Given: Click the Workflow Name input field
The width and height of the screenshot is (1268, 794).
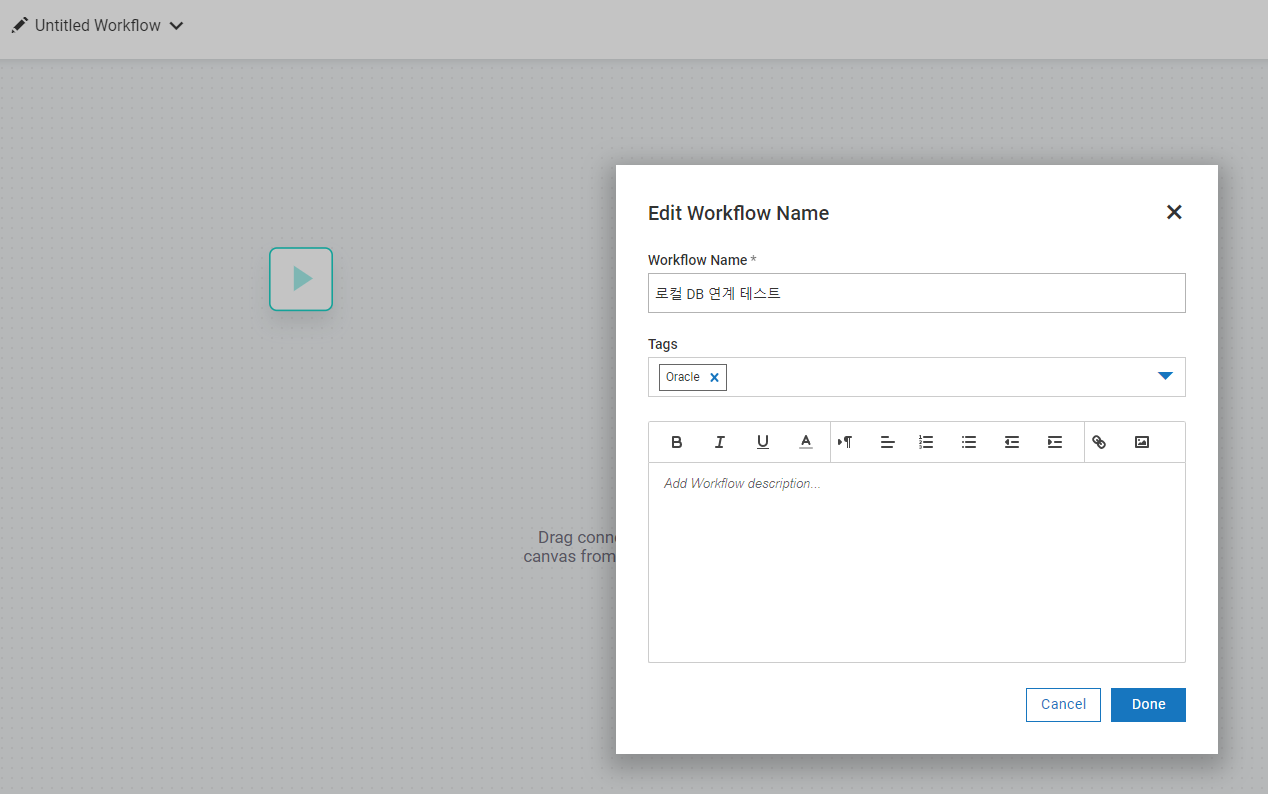Looking at the screenshot, I should [x=916, y=293].
